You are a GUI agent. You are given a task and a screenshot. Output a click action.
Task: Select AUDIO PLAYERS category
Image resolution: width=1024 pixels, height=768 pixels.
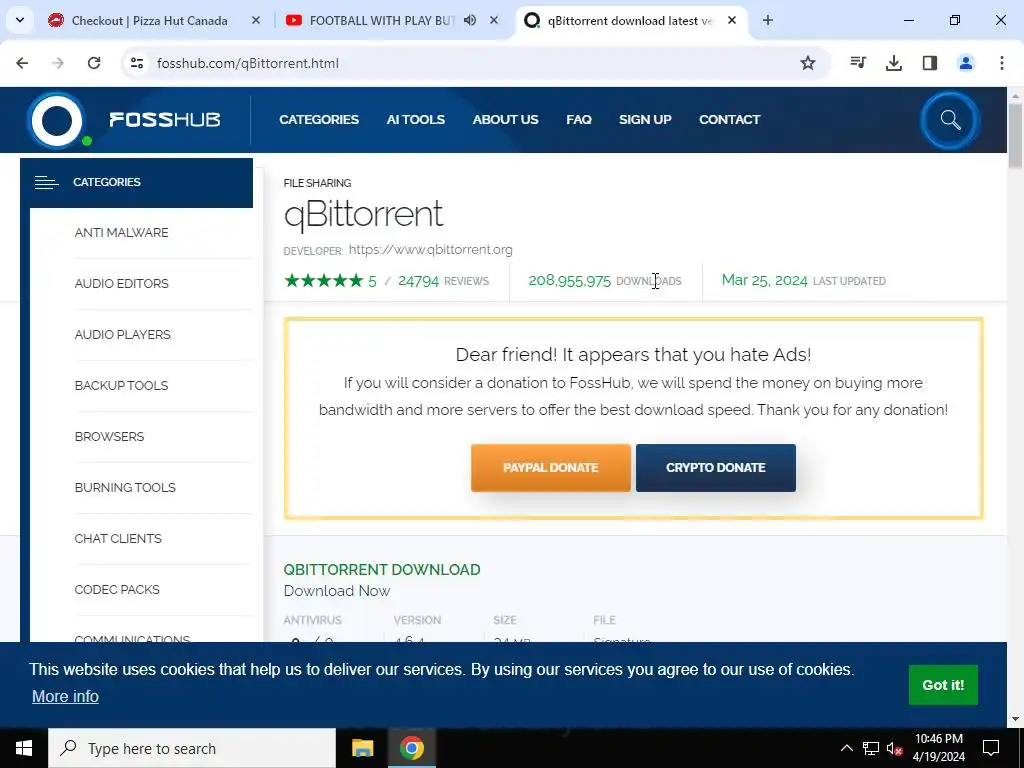point(123,334)
